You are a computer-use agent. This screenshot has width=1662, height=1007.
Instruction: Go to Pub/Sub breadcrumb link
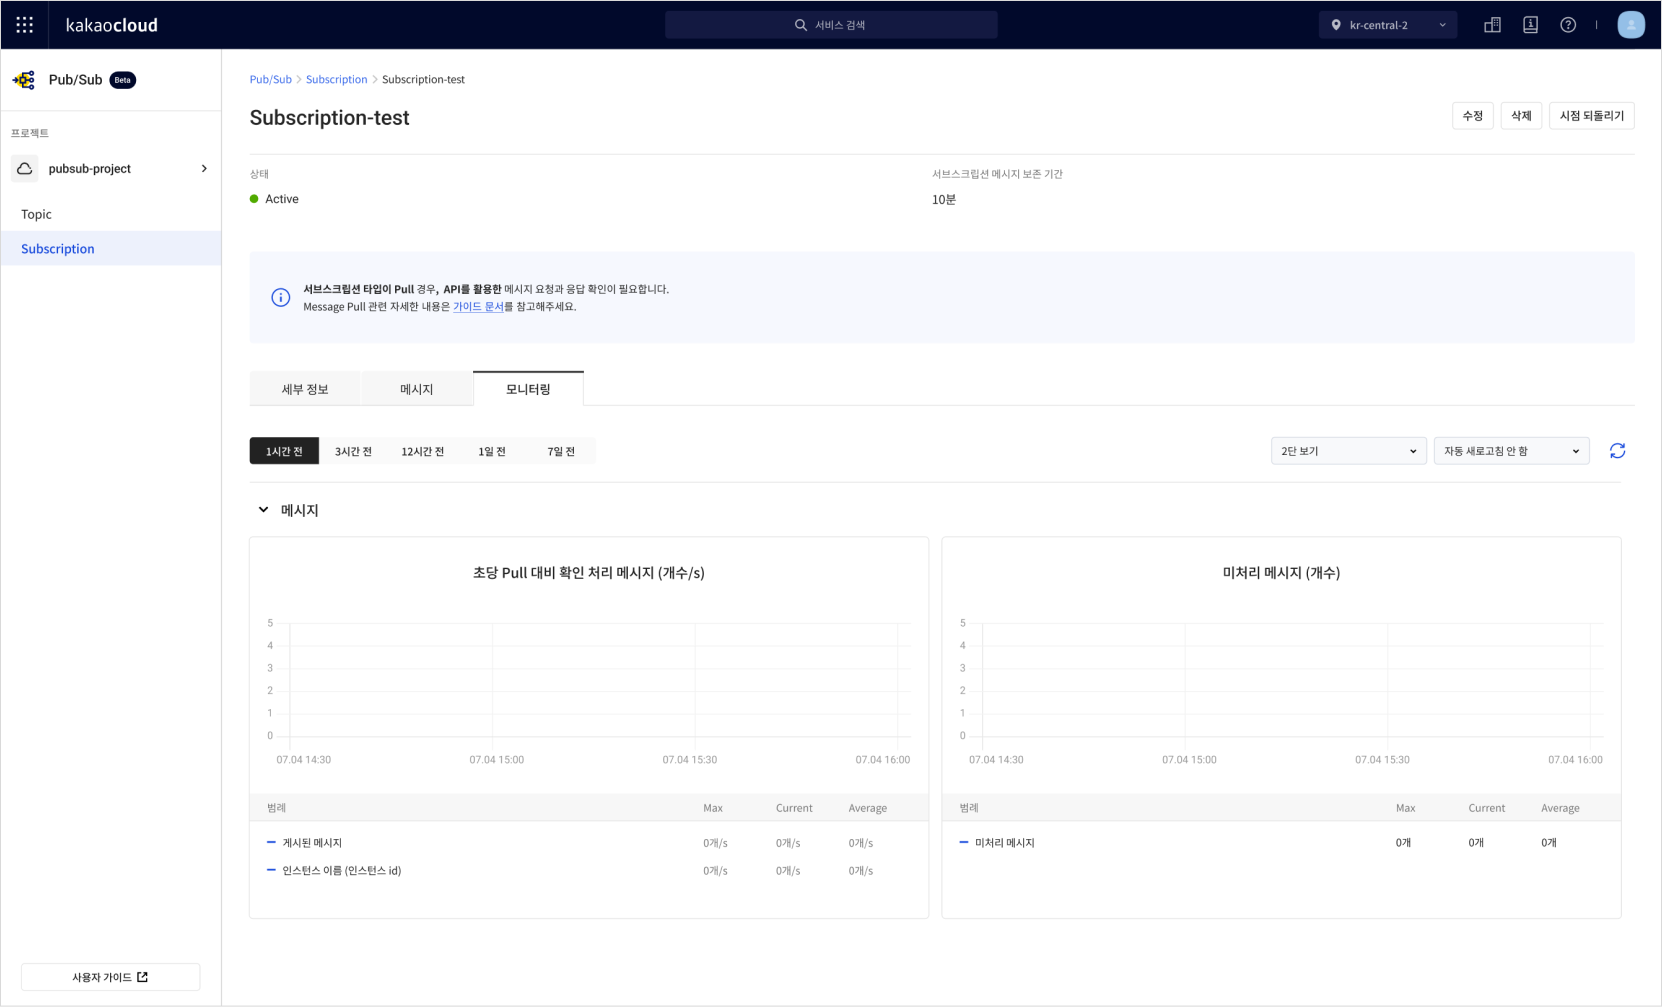[x=271, y=79]
